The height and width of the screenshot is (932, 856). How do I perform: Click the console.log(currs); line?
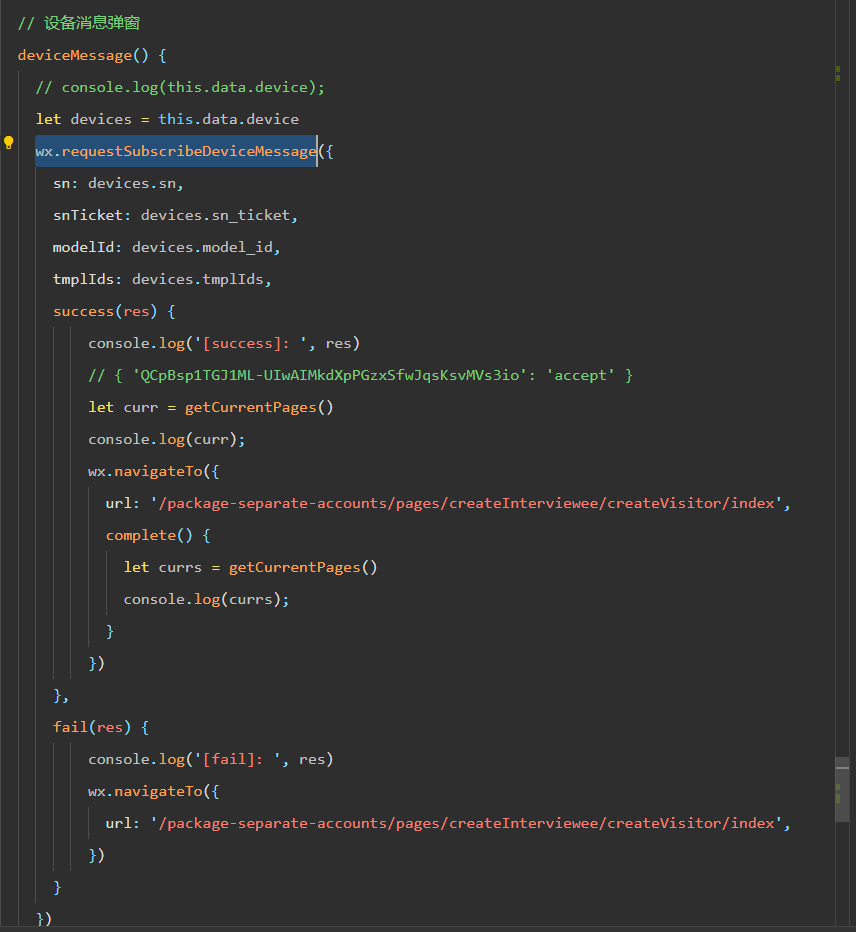(x=206, y=600)
